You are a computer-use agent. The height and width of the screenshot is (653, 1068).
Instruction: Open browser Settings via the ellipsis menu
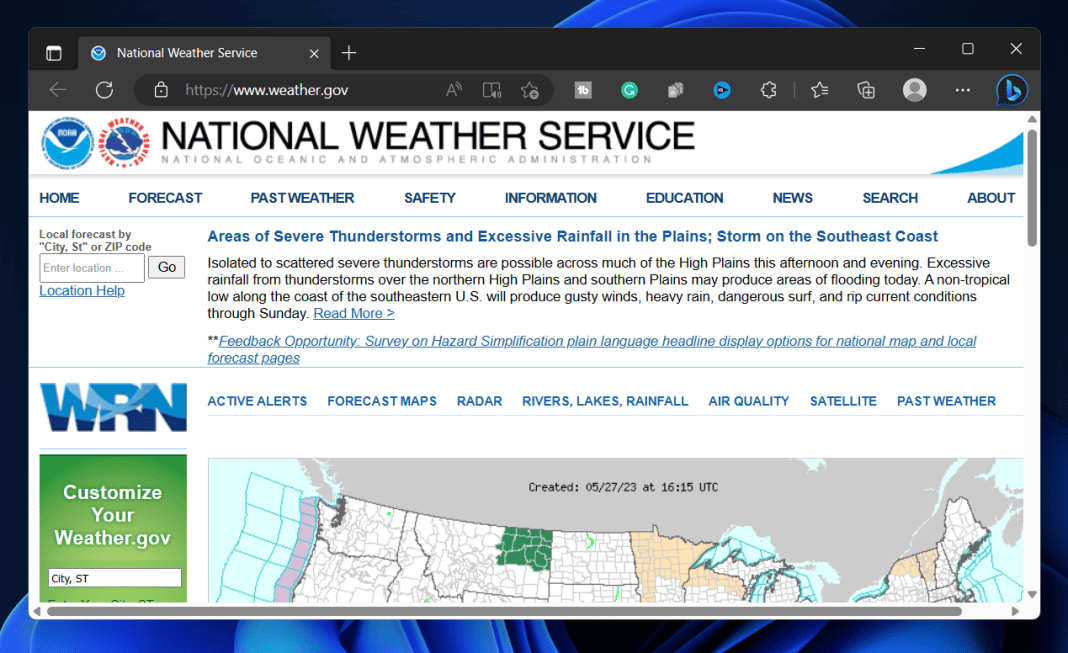pos(962,90)
